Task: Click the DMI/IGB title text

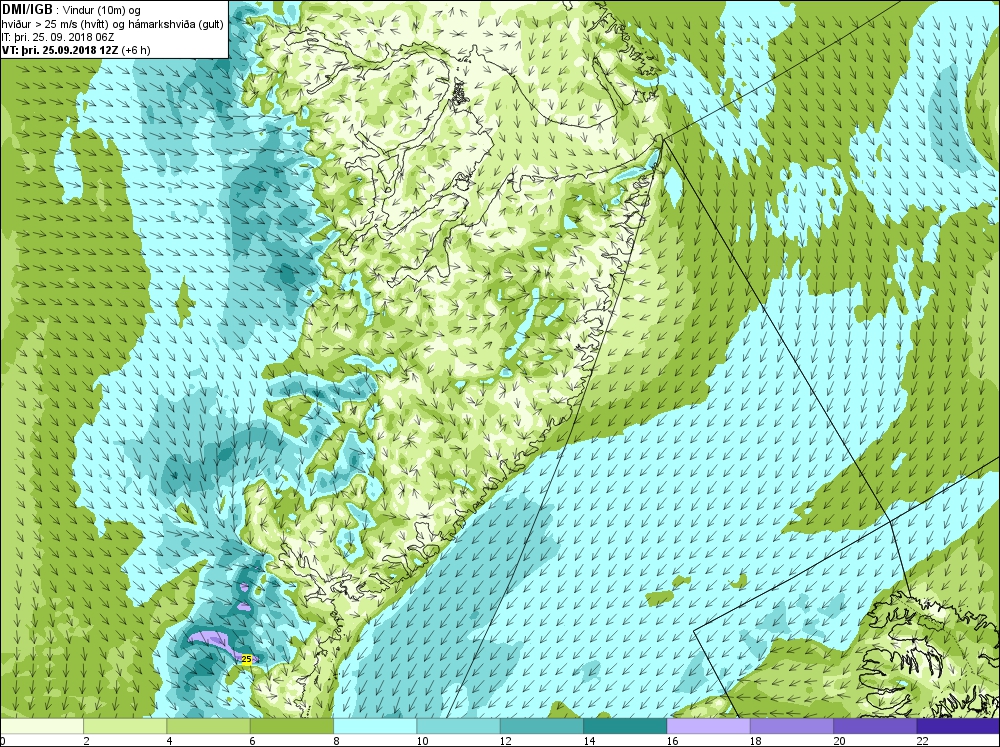Action: coord(27,10)
